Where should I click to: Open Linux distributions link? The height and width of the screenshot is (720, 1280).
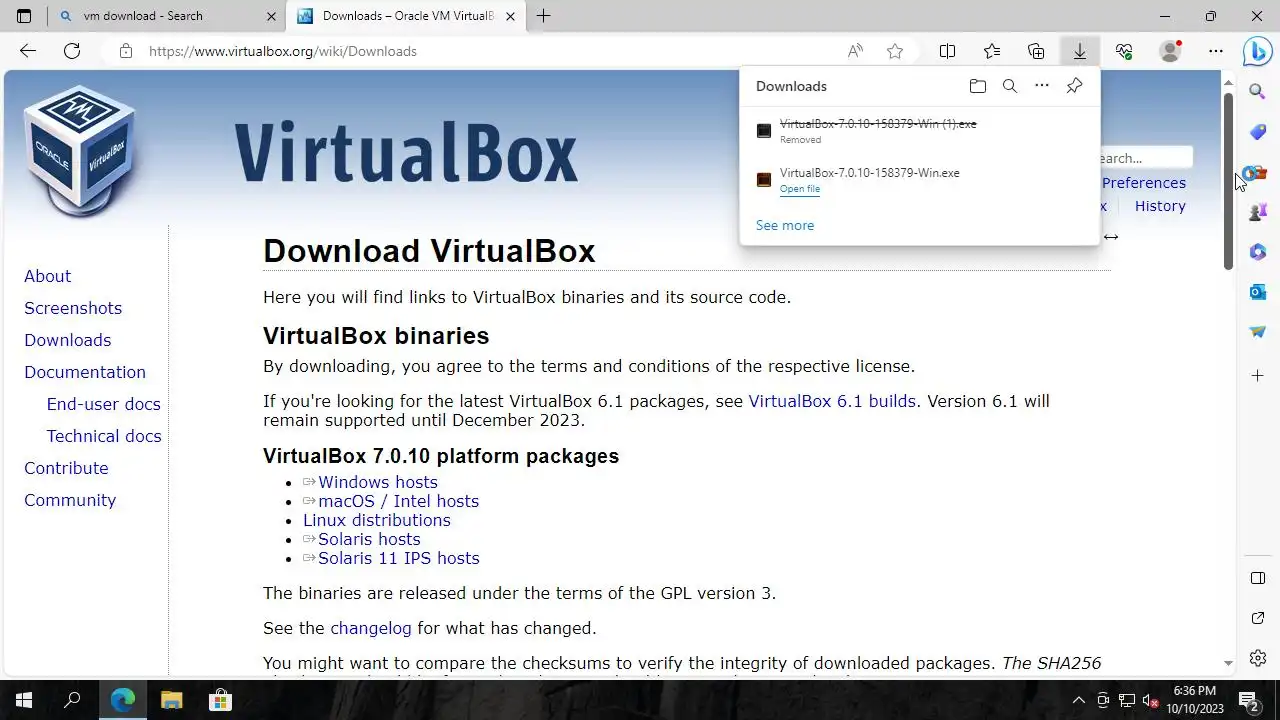[377, 520]
